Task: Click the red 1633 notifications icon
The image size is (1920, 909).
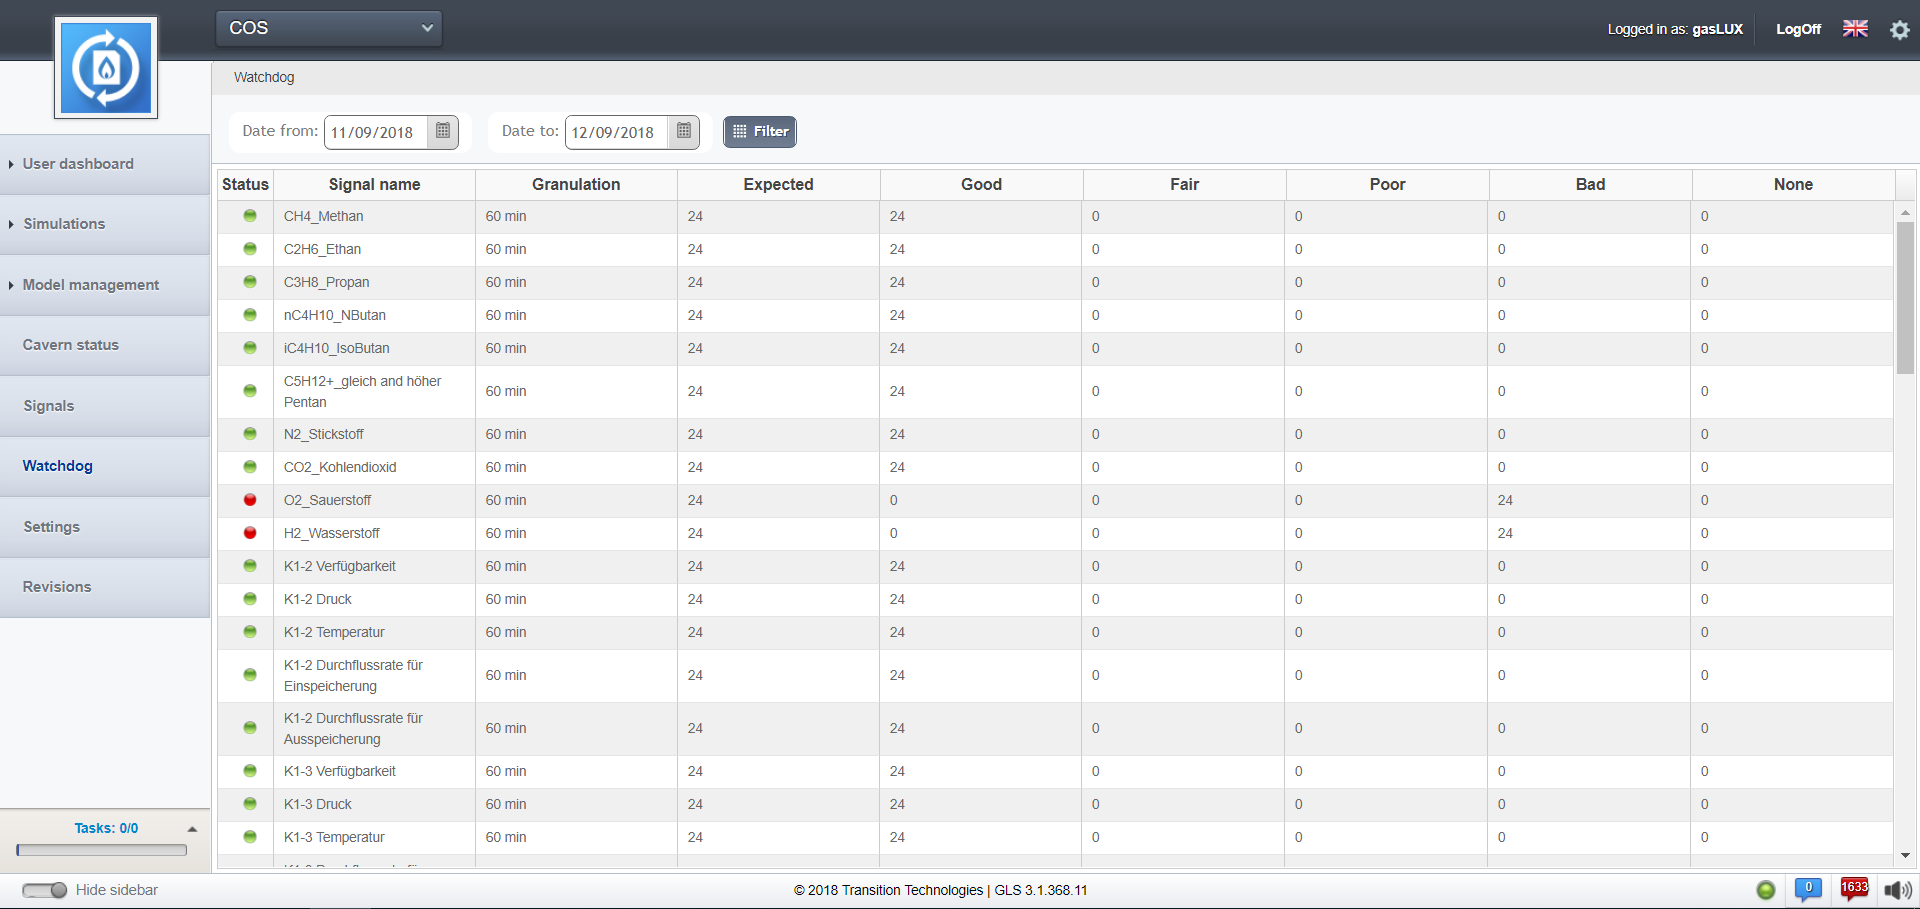Action: tap(1854, 889)
